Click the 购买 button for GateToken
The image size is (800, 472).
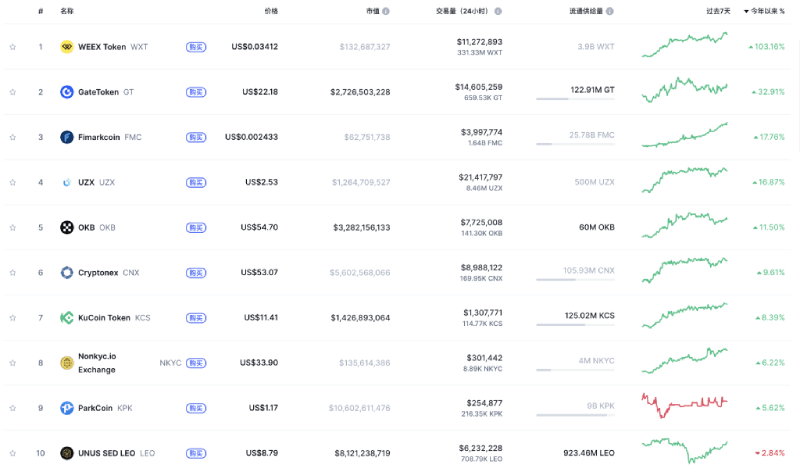point(196,92)
